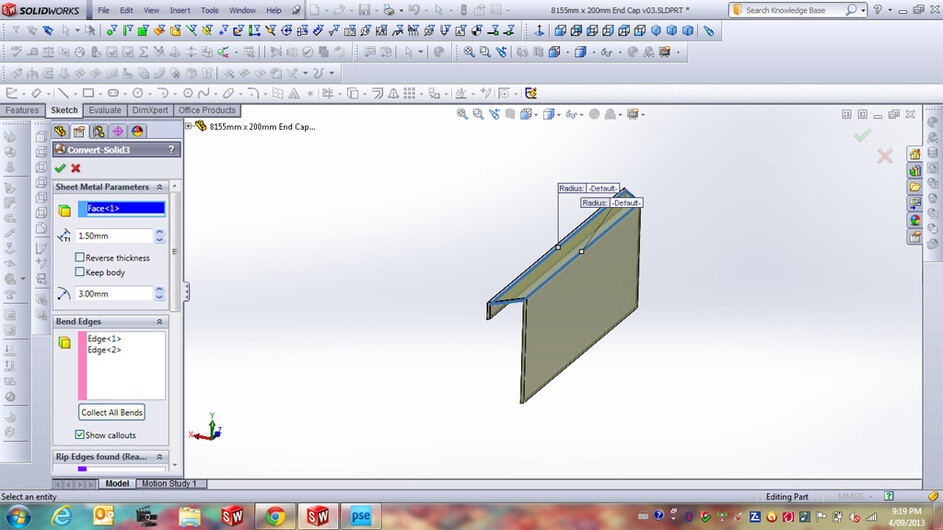Collapse Sheet Metal Parameters section
Screen dimensions: 943x530
coord(160,187)
